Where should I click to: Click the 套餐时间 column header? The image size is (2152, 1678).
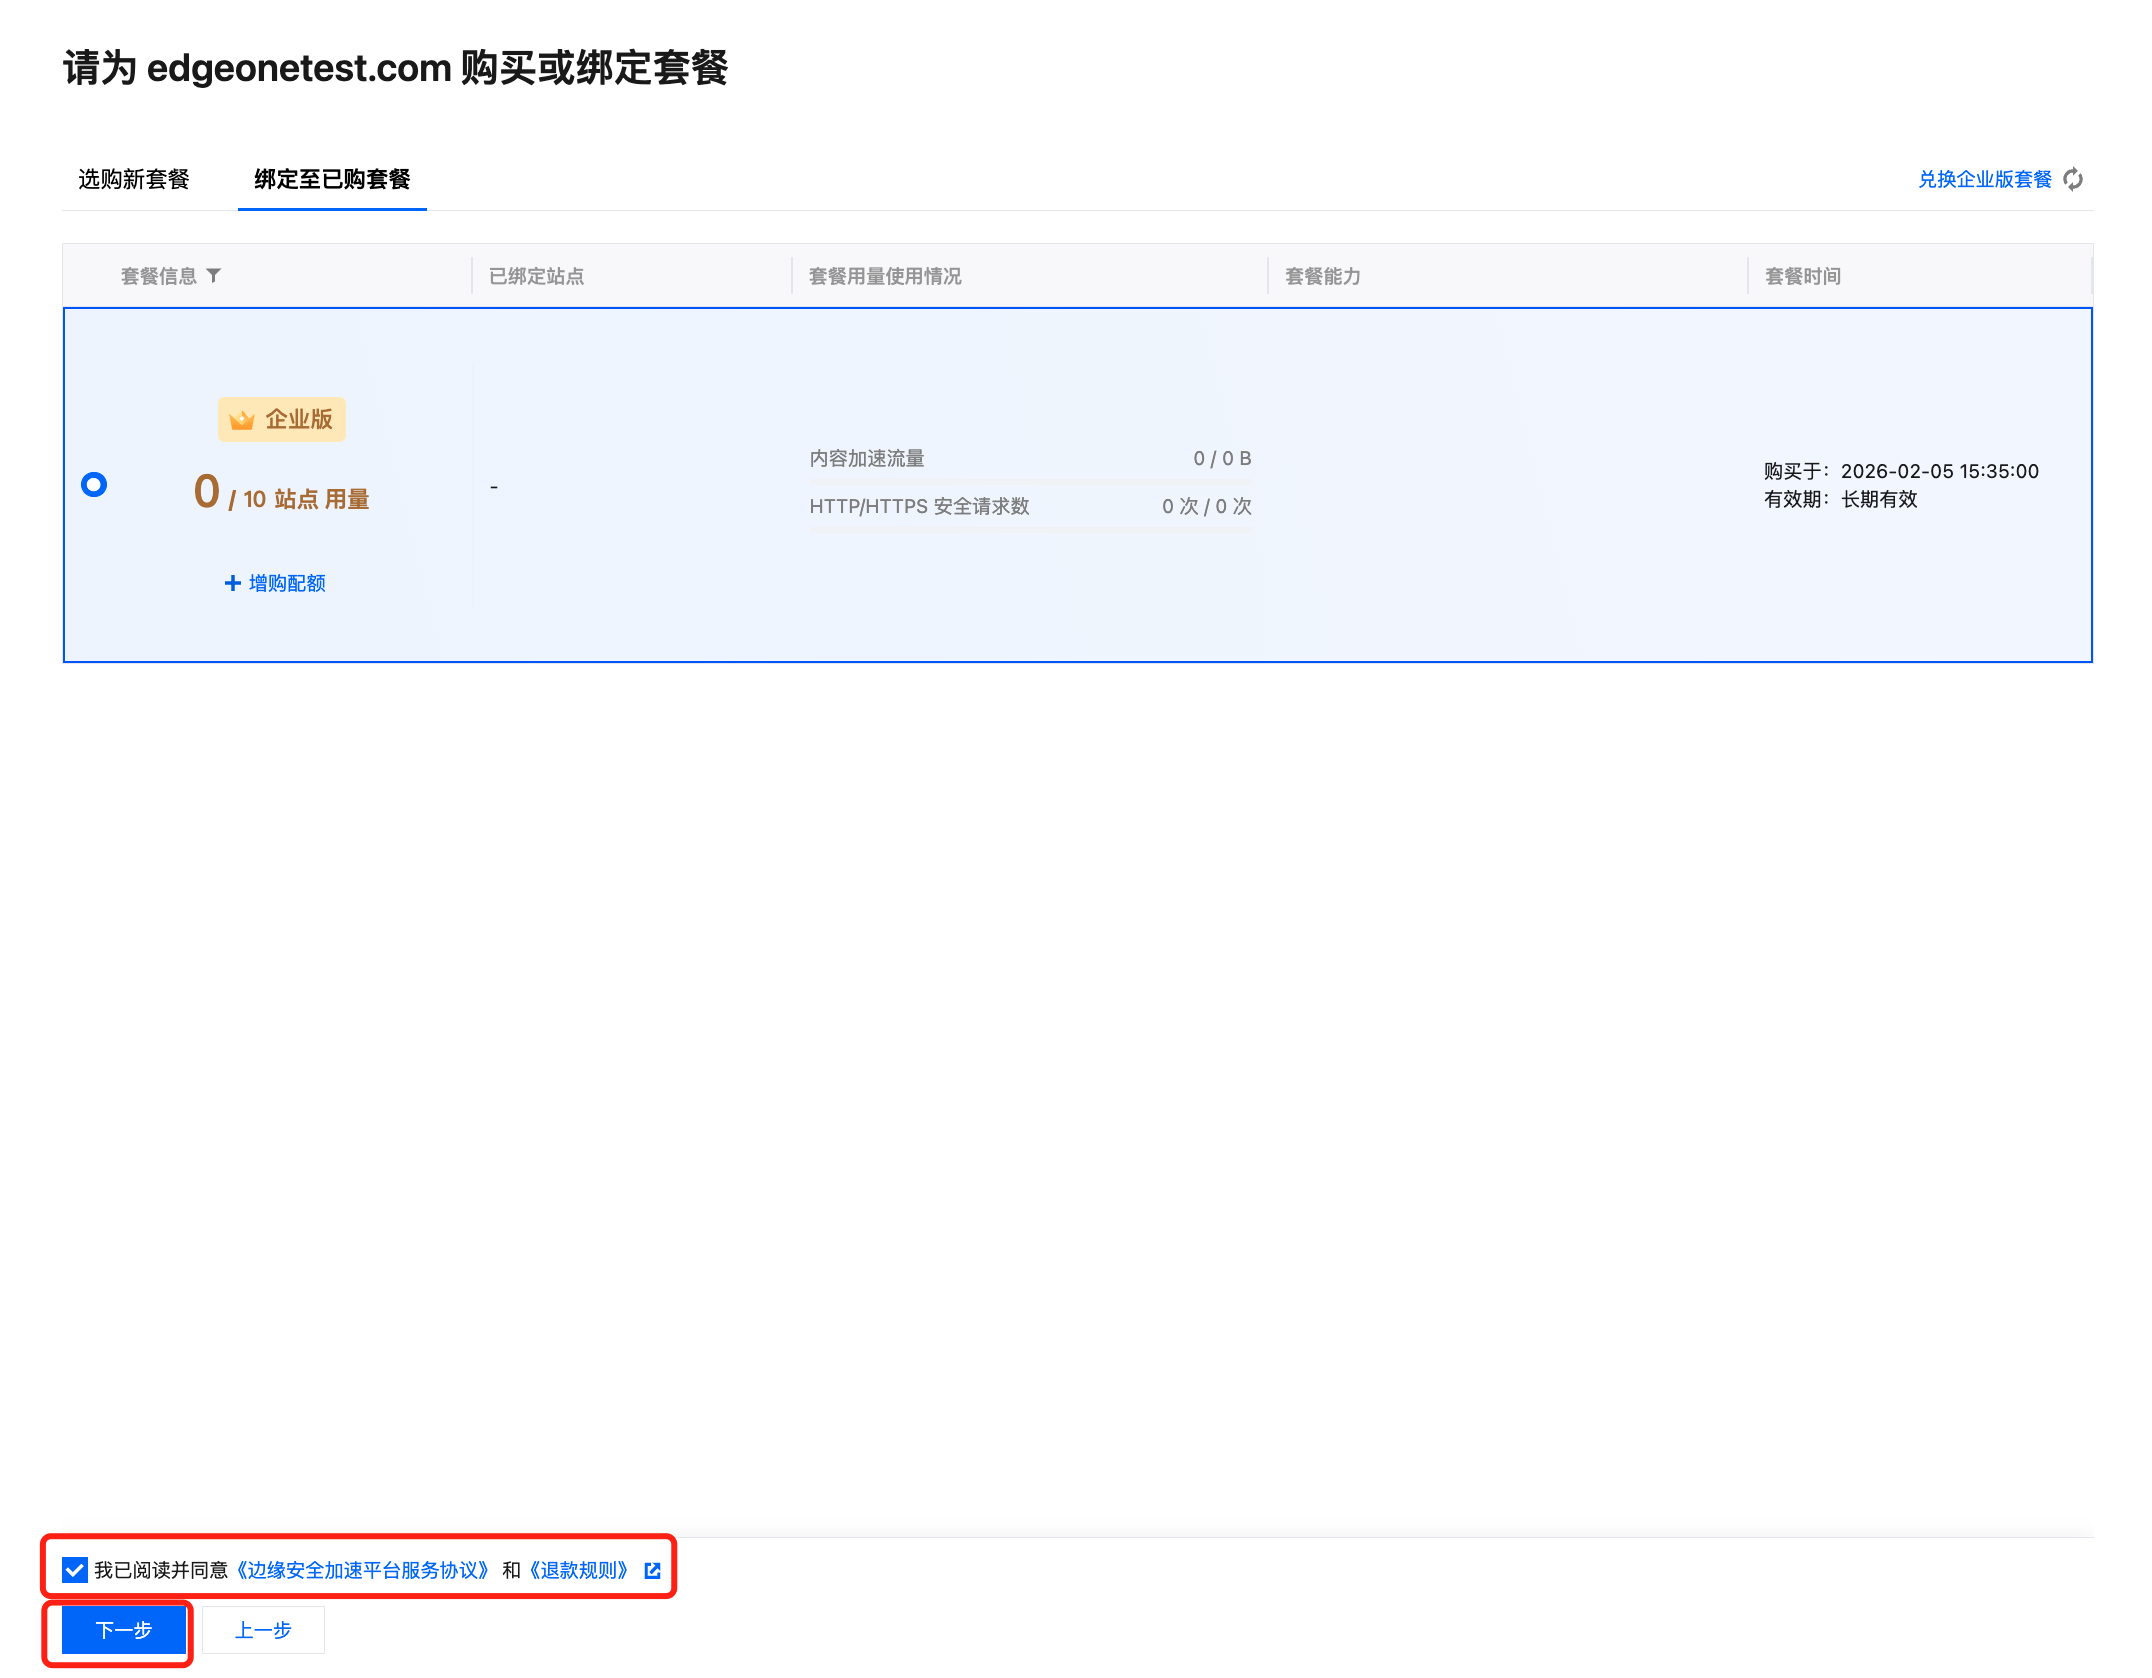tap(1802, 276)
